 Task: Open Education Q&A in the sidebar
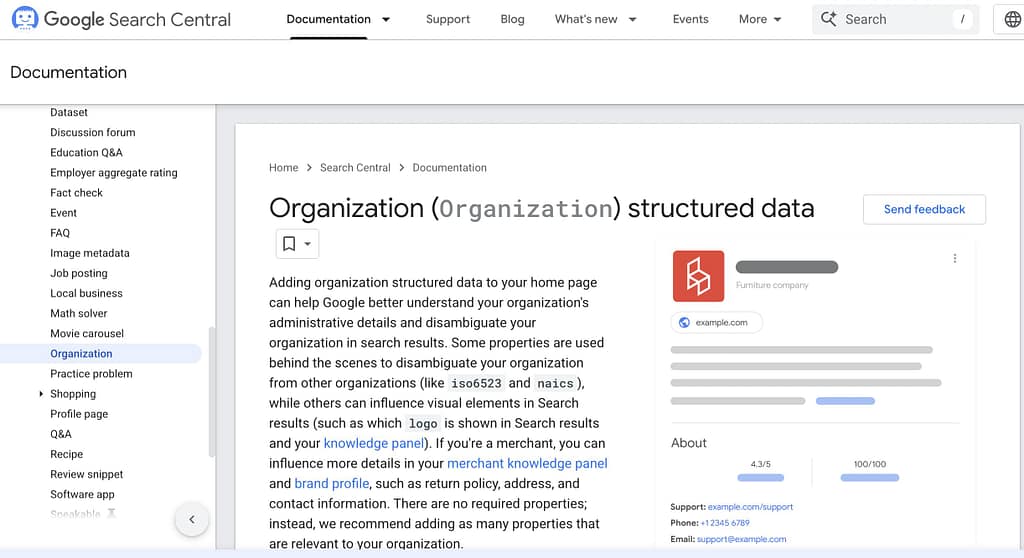pyautogui.click(x=86, y=153)
